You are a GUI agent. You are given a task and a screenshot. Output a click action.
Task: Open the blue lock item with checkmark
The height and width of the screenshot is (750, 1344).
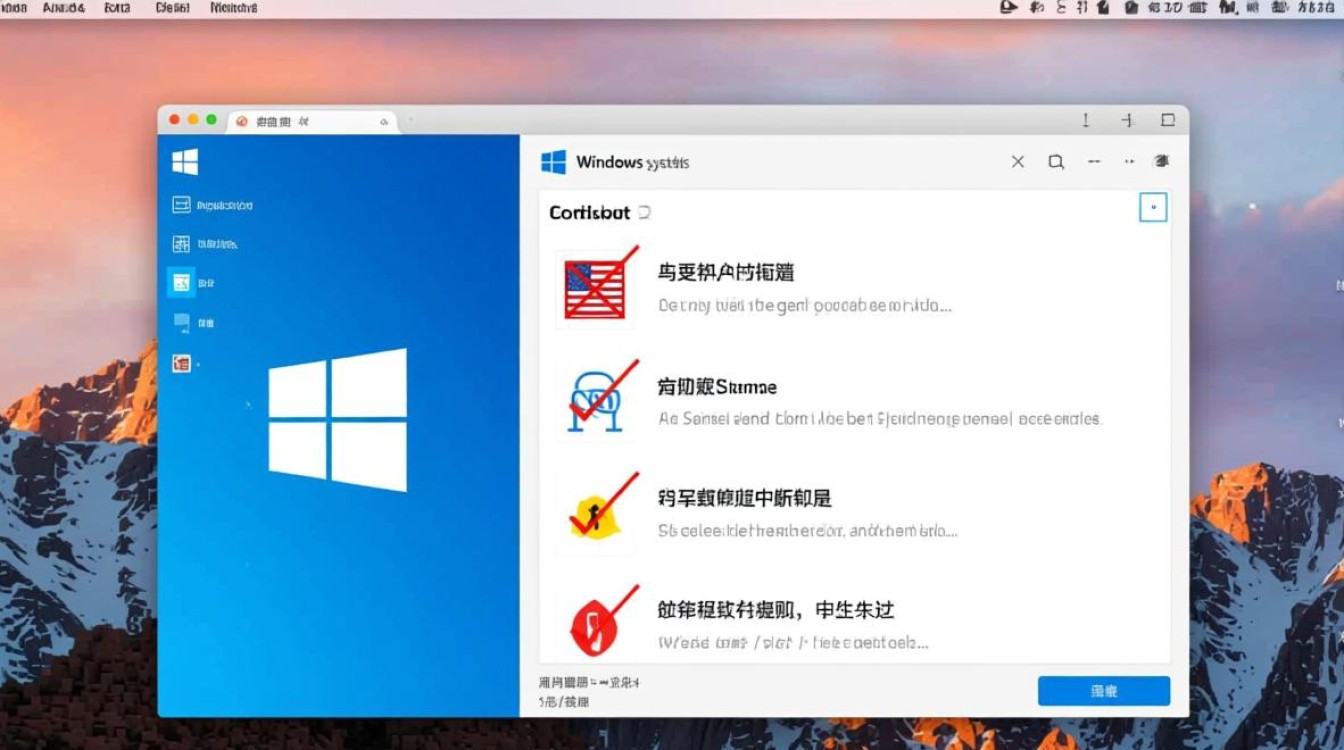point(596,400)
